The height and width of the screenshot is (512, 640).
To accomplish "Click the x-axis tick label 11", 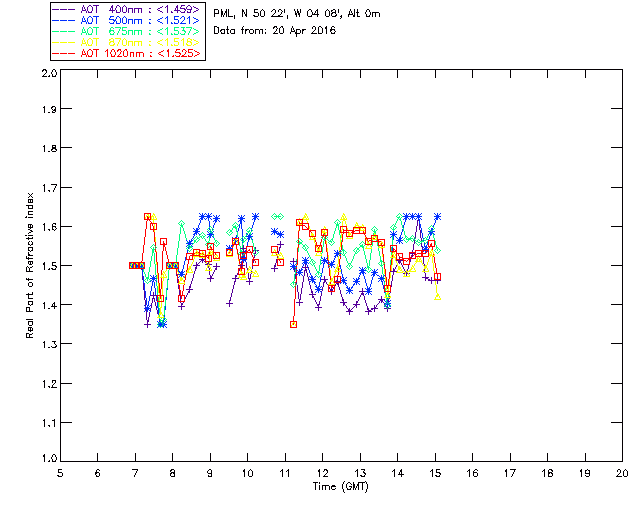I will pyautogui.click(x=285, y=473).
